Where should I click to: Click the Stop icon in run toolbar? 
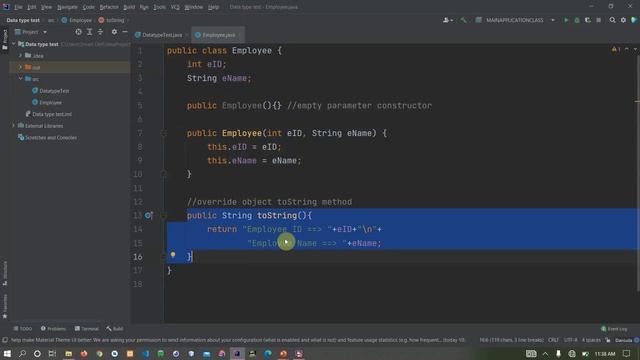(598, 20)
